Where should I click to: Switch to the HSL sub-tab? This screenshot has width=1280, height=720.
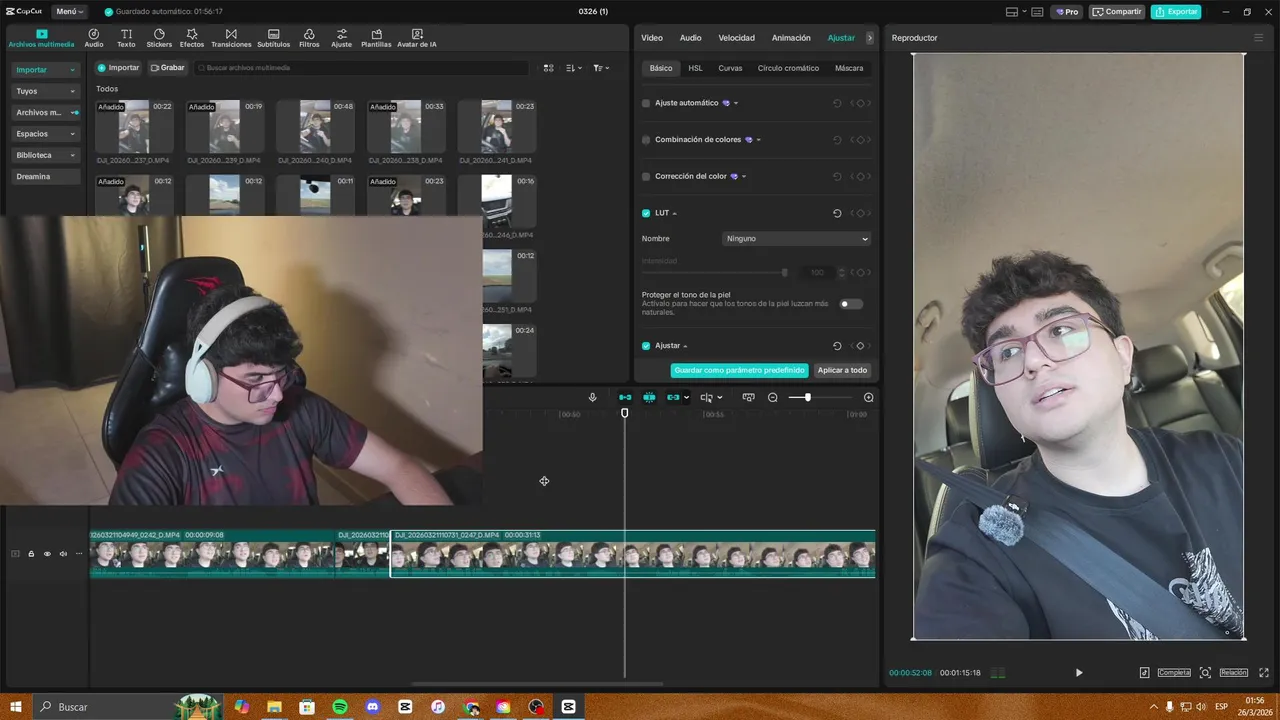pos(695,68)
